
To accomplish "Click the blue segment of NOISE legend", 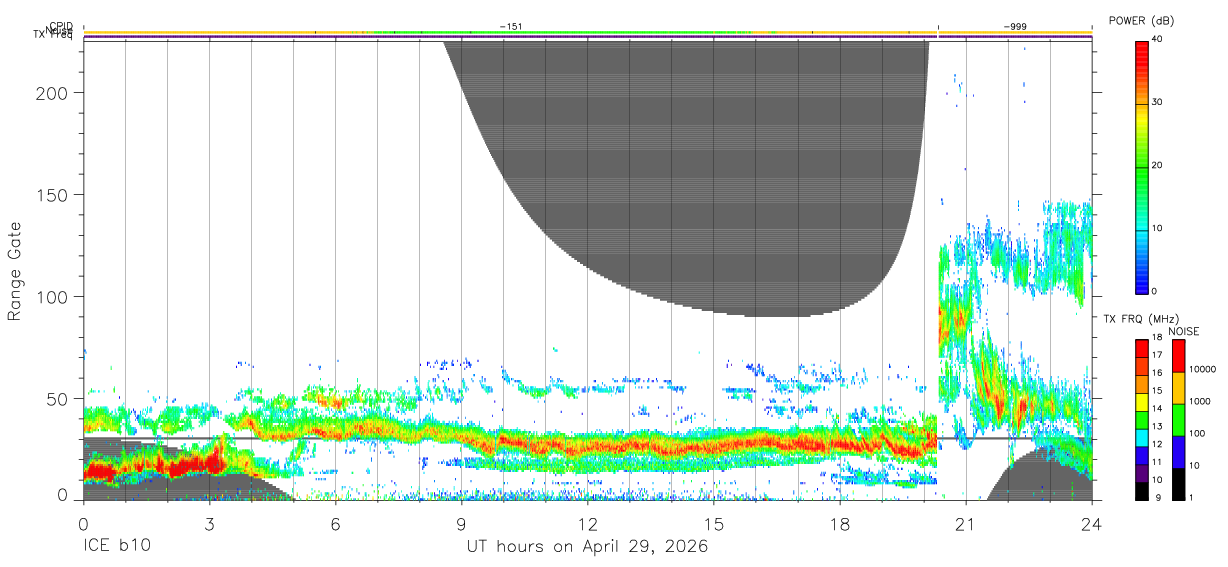I will tap(1177, 452).
